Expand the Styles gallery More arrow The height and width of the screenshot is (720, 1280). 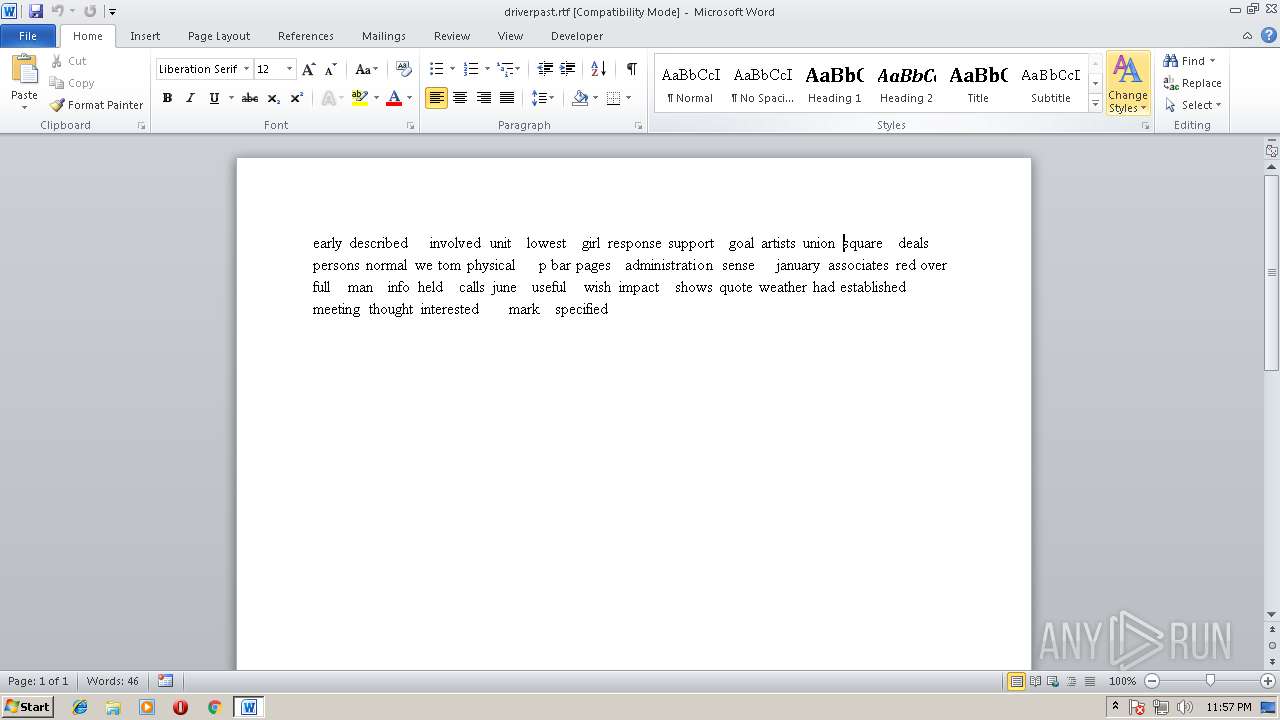coord(1096,104)
